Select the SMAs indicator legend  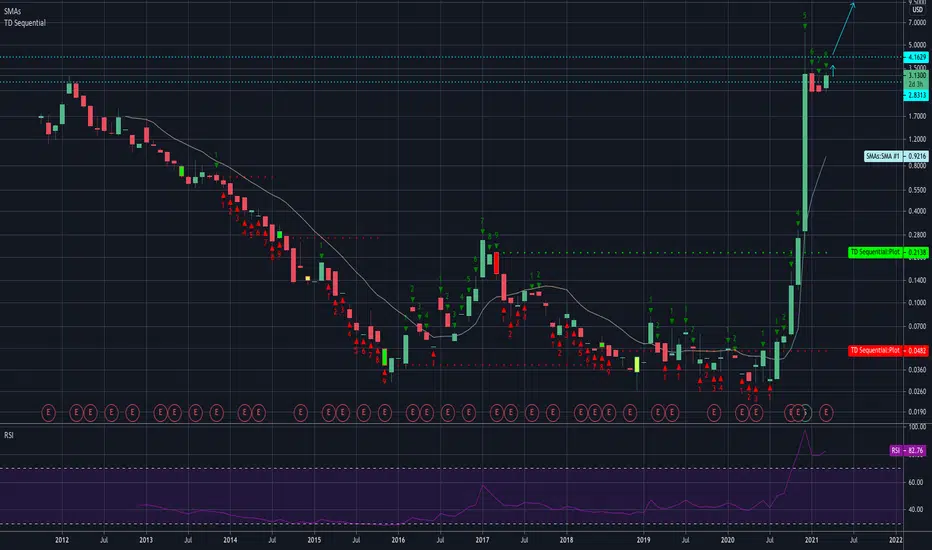(x=12, y=11)
